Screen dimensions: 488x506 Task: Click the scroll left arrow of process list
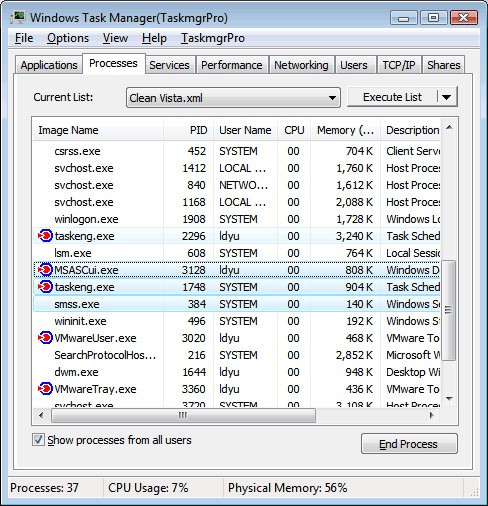tap(41, 415)
